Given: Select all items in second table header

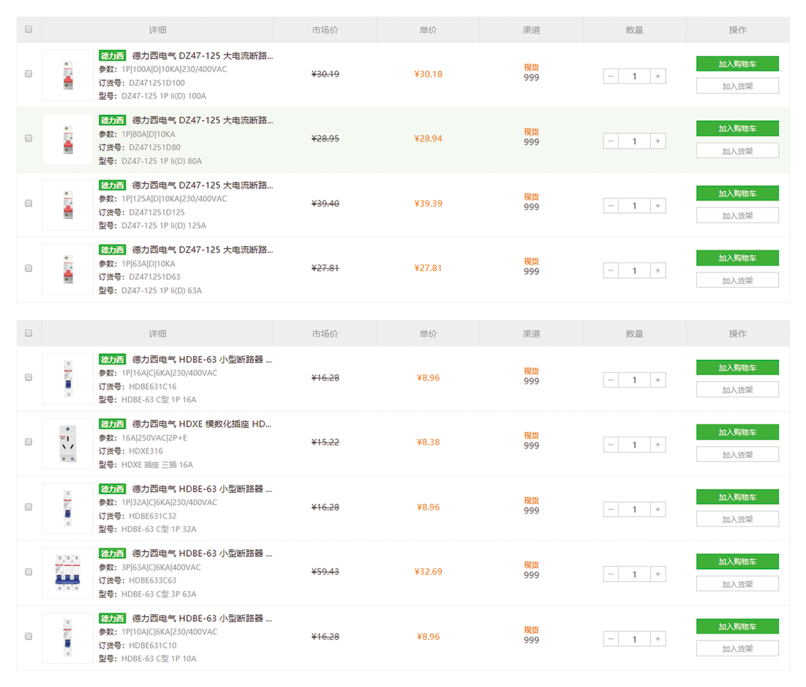Looking at the screenshot, I should 29,333.
